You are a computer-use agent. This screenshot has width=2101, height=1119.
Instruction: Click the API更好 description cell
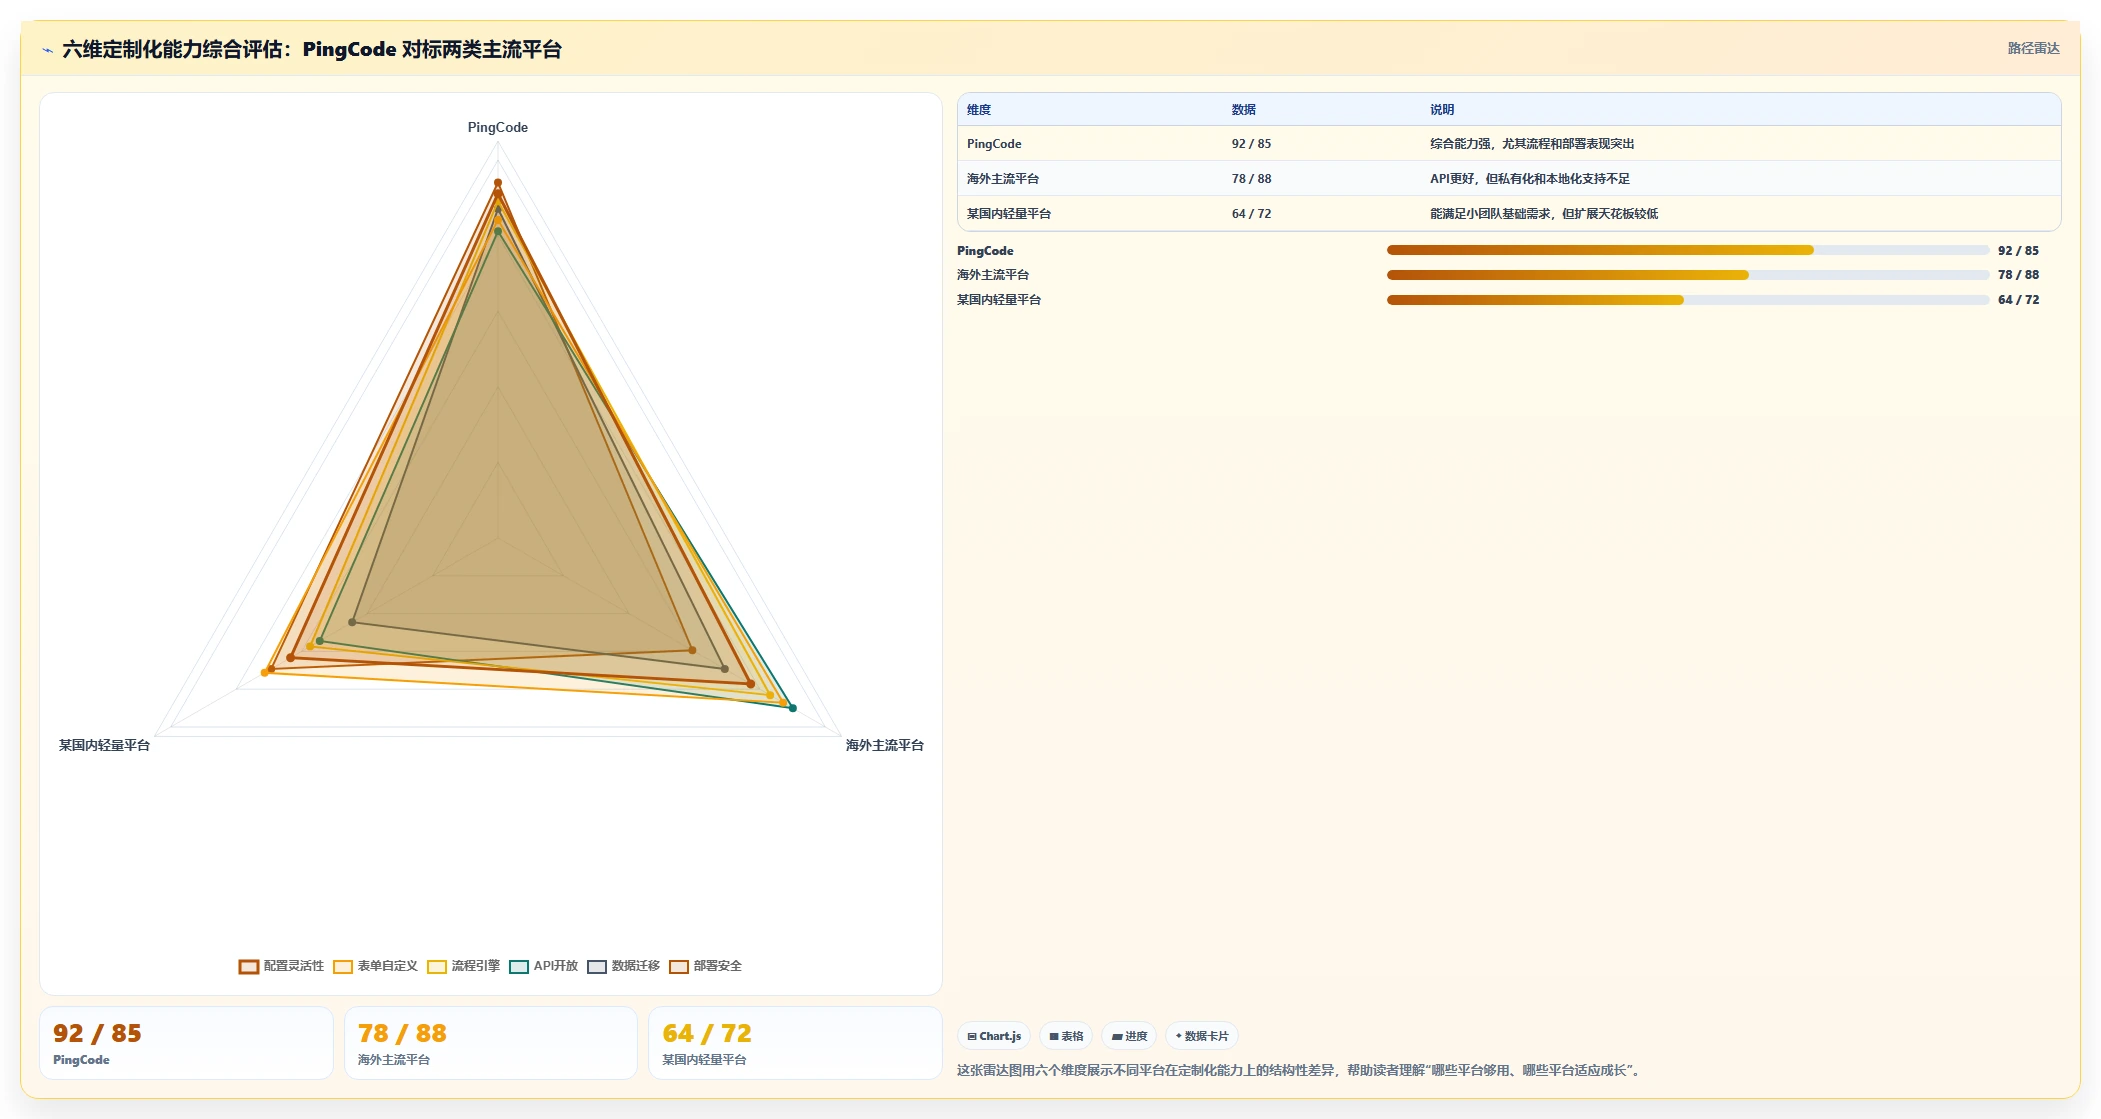1740,179
